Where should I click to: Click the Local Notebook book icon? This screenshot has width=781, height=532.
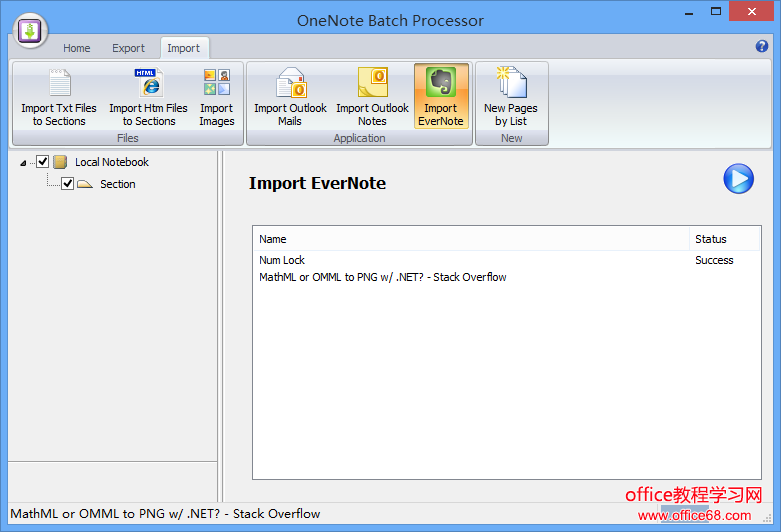click(x=60, y=162)
